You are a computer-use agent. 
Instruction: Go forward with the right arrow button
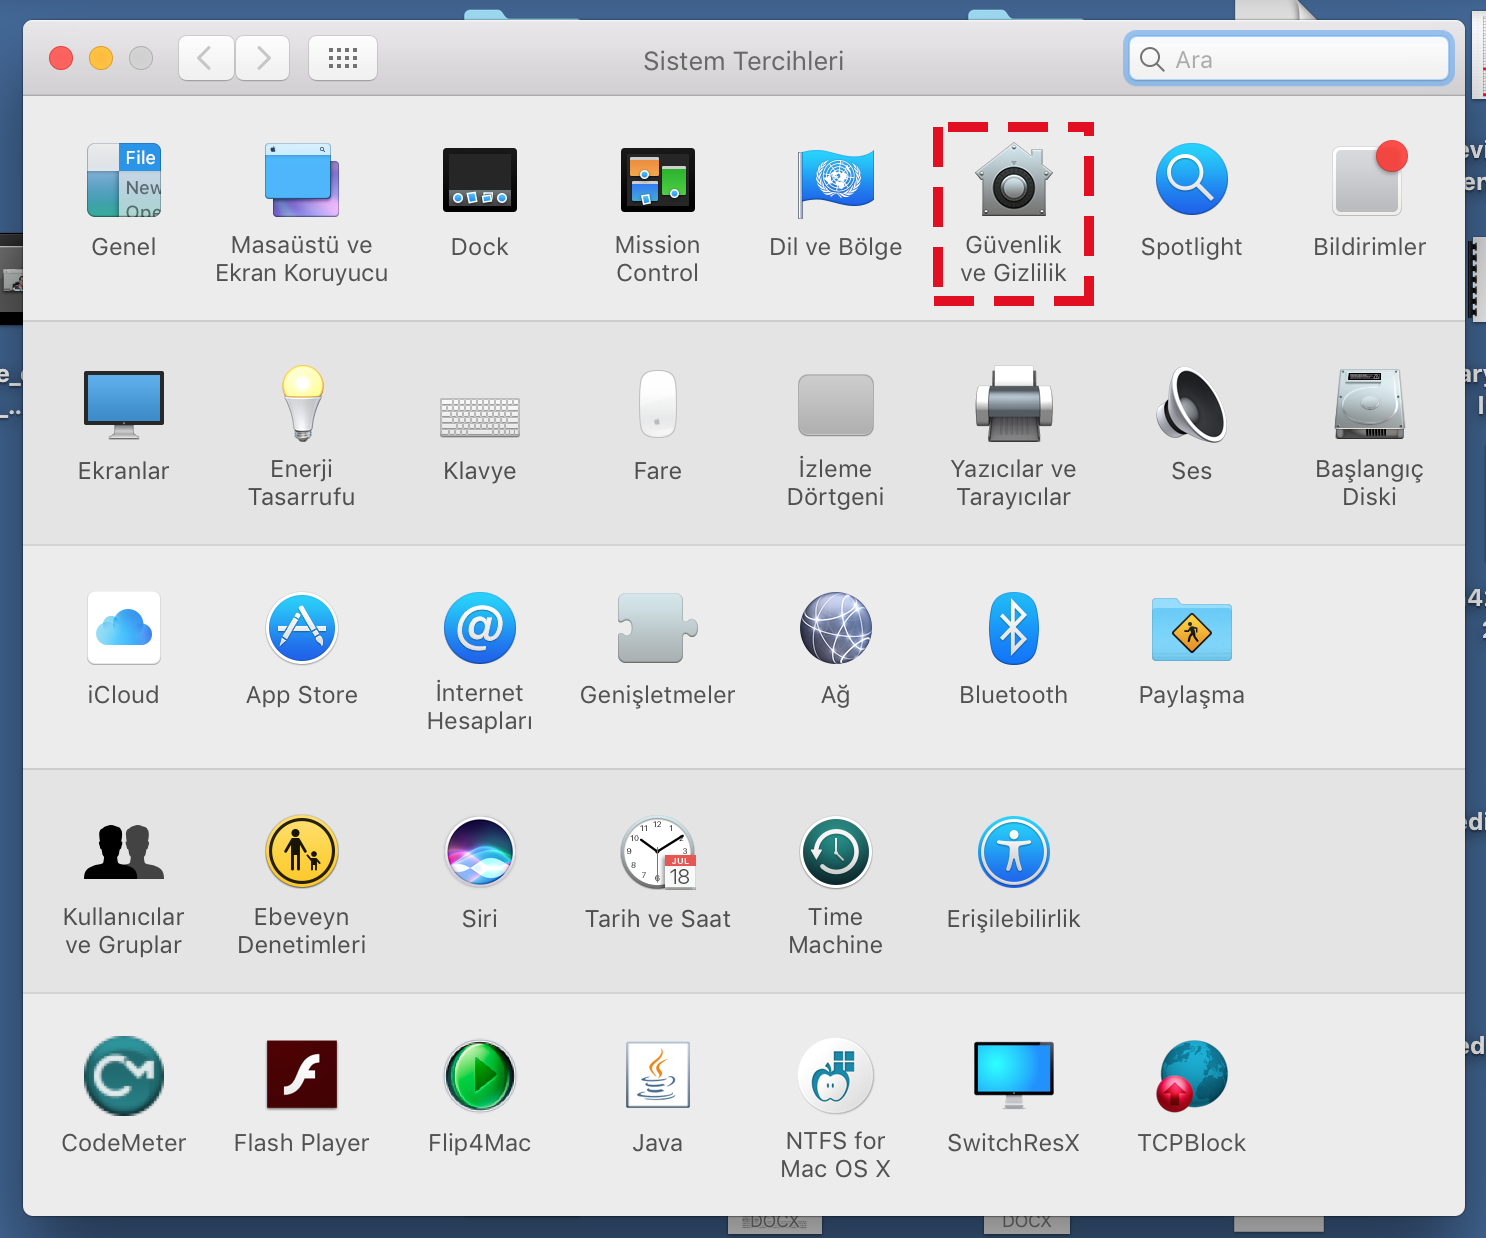(x=263, y=58)
